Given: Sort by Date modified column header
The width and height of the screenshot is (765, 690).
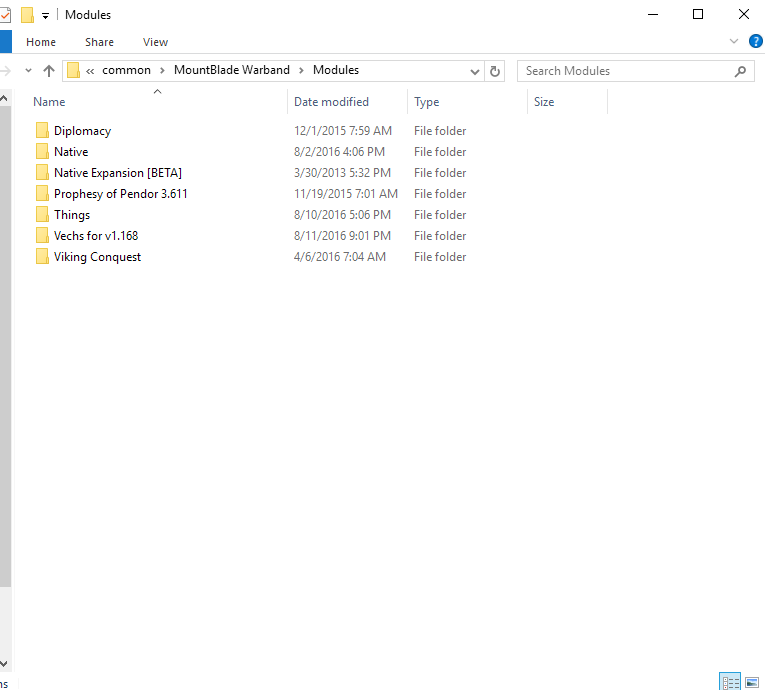Looking at the screenshot, I should 331,102.
